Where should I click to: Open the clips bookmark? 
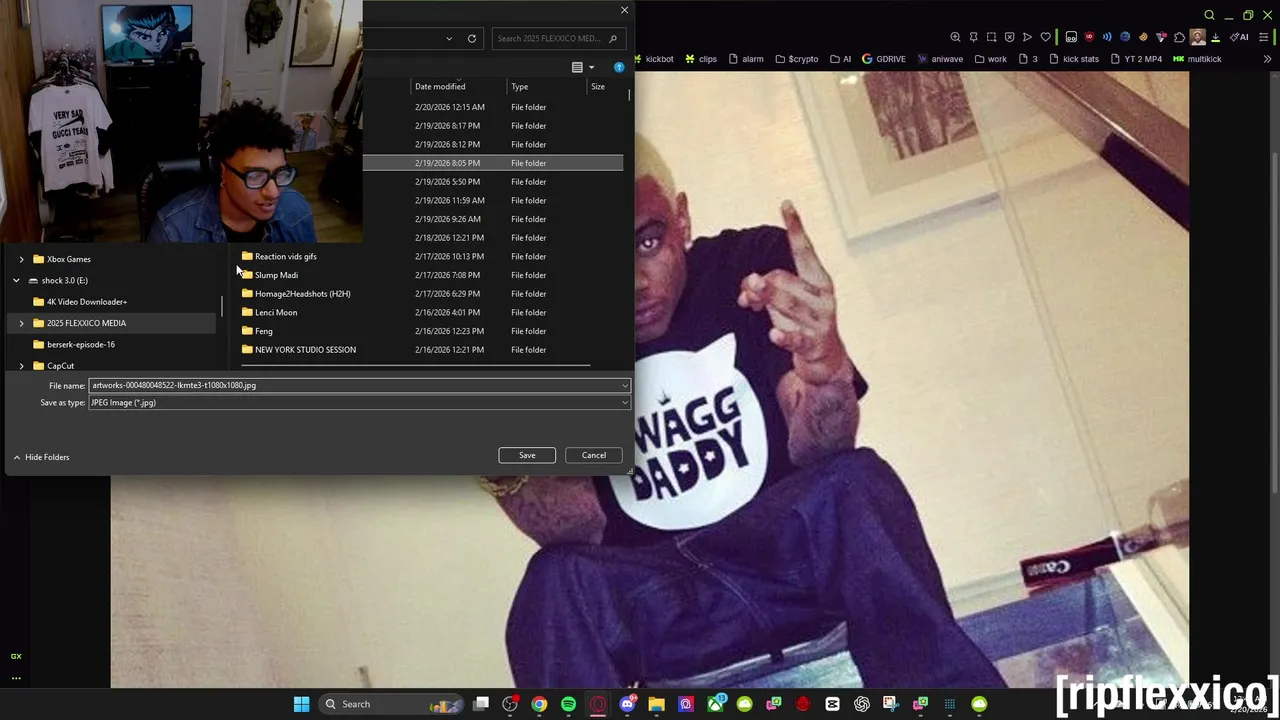tap(701, 59)
